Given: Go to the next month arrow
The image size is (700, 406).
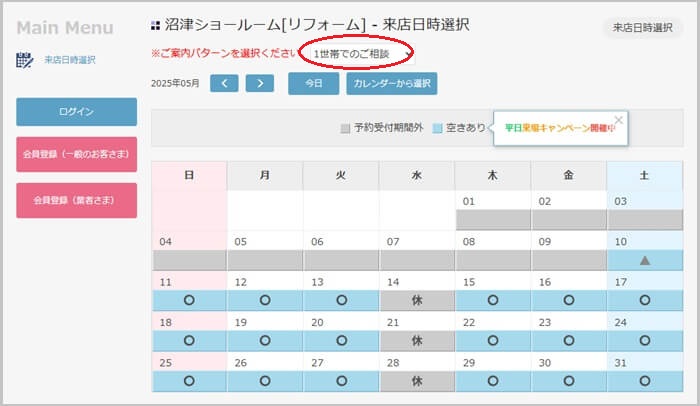Looking at the screenshot, I should pyautogui.click(x=260, y=84).
